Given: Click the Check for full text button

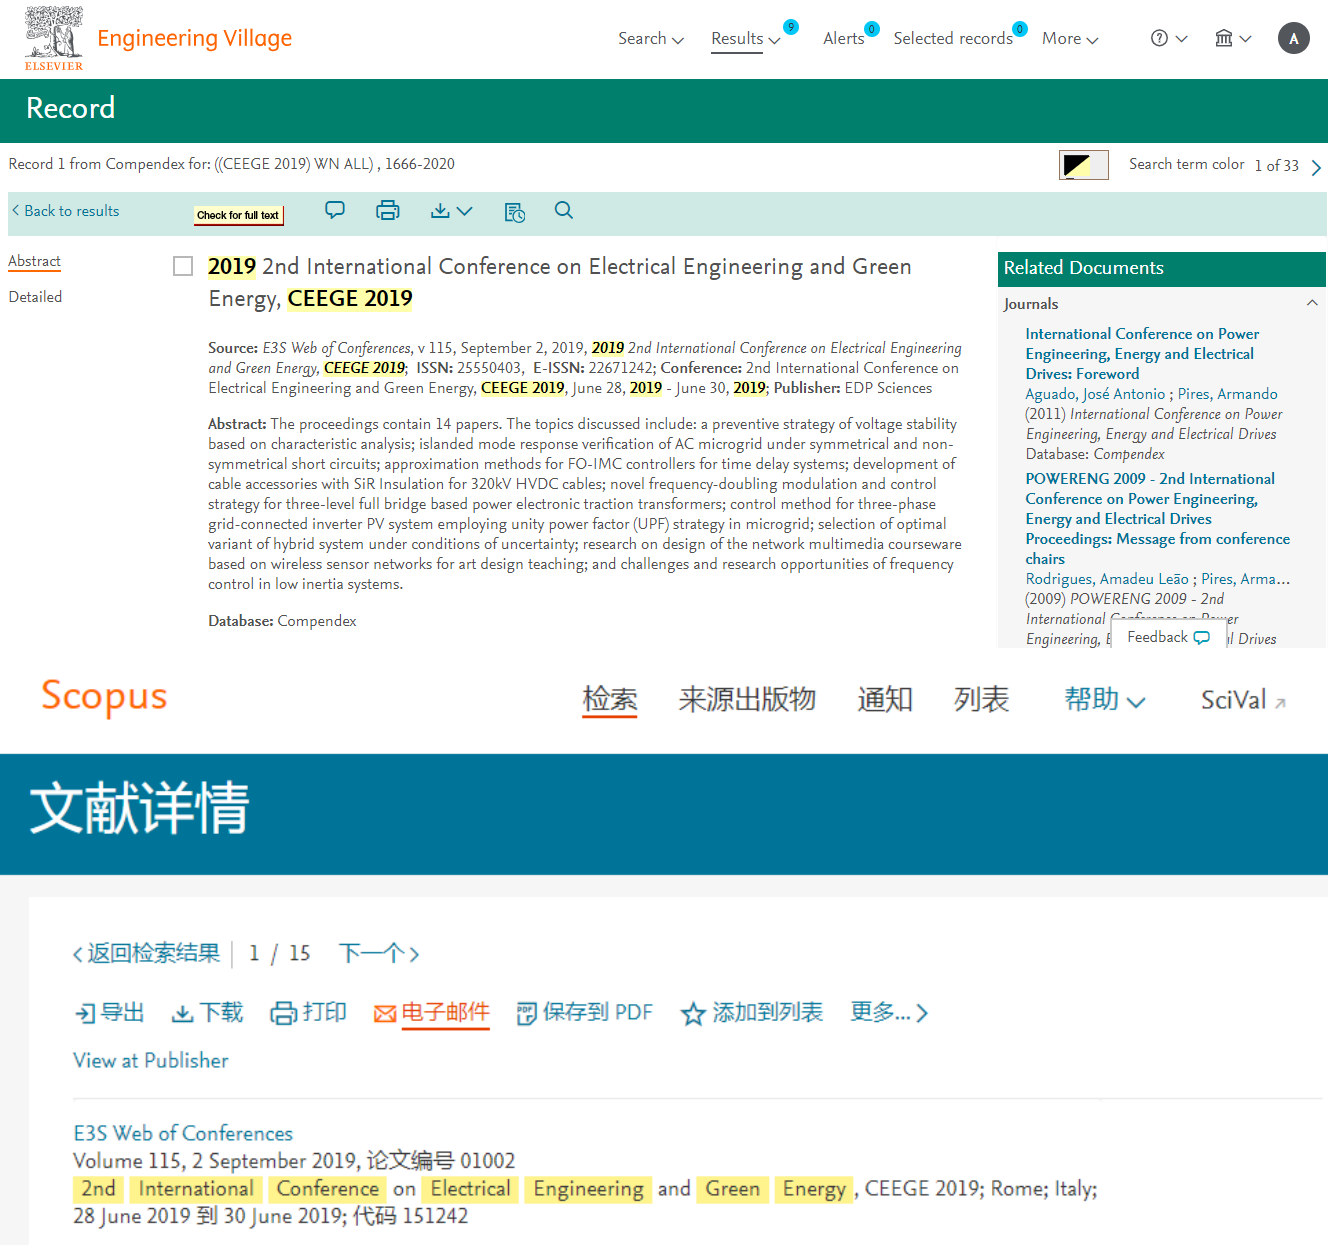Looking at the screenshot, I should click(x=238, y=215).
